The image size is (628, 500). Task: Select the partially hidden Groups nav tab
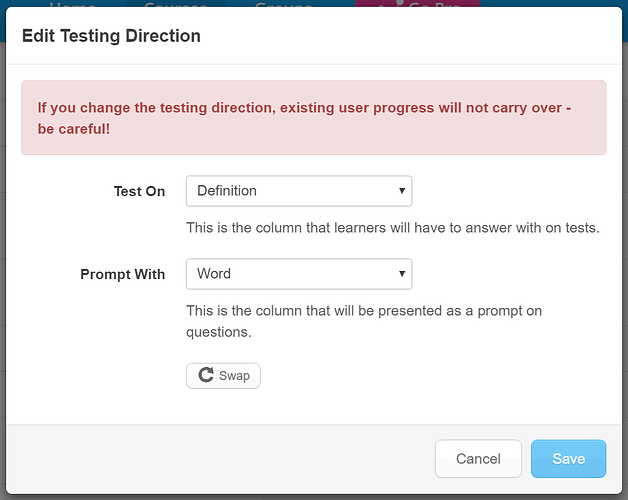point(283,4)
